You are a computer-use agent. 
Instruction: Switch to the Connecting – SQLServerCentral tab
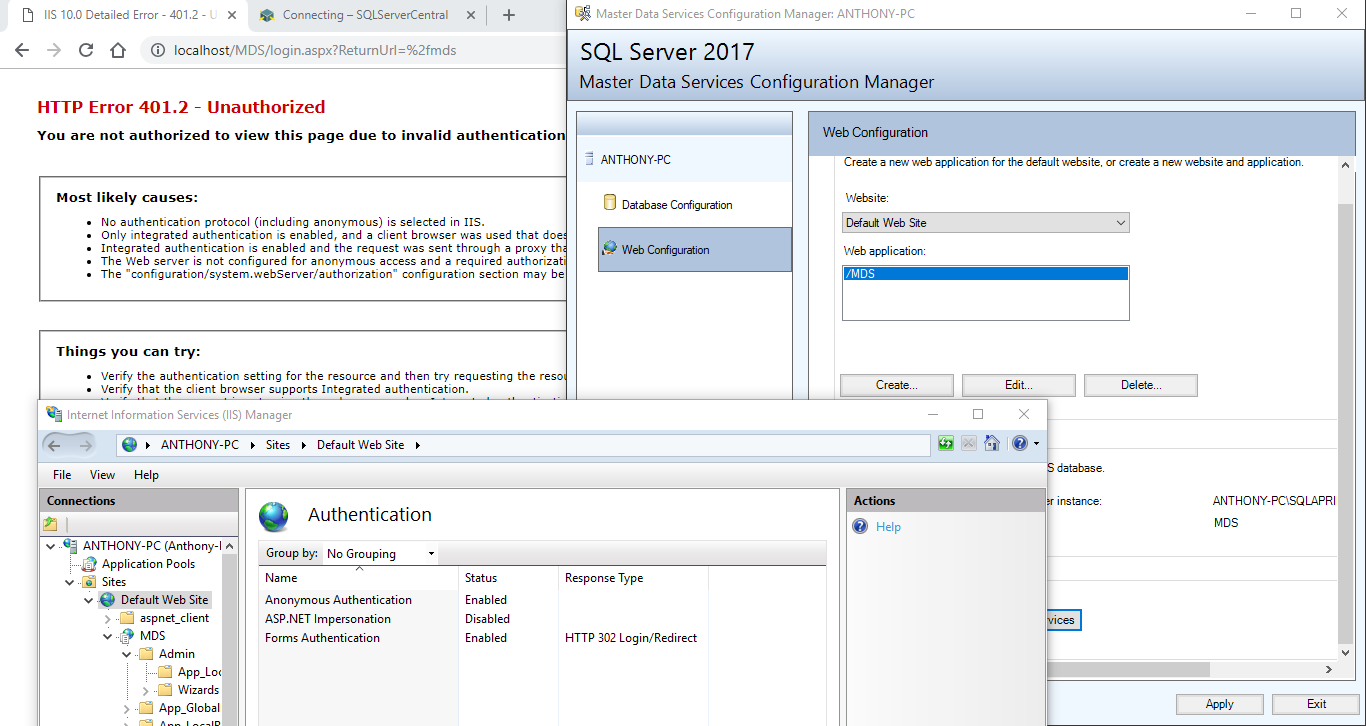364,15
